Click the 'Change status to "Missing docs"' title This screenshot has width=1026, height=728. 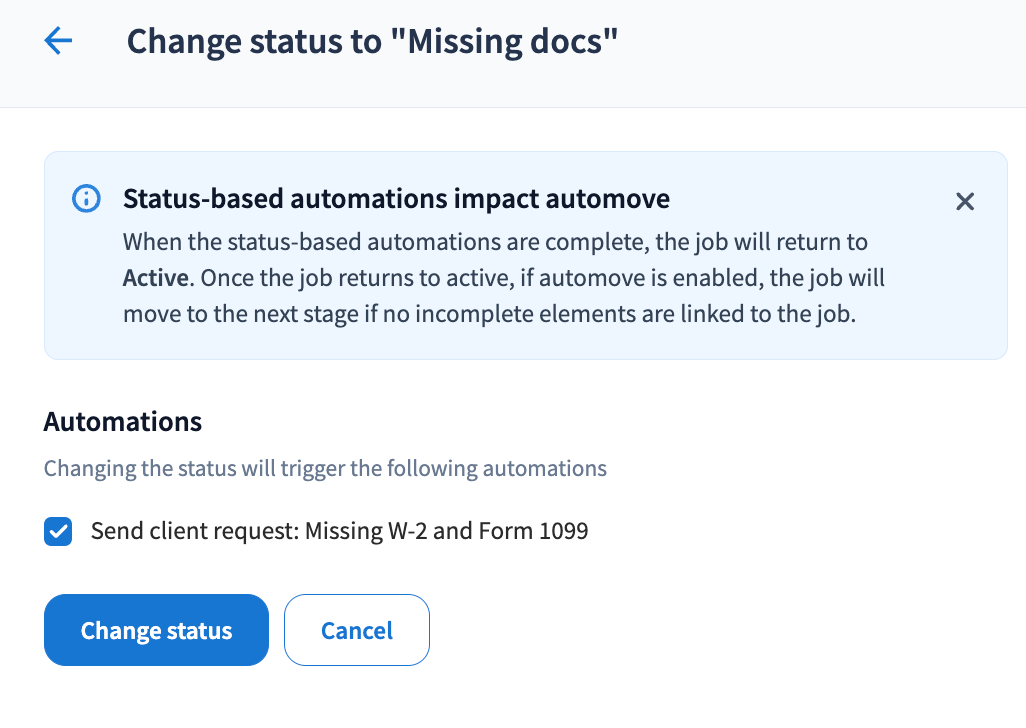[x=372, y=41]
